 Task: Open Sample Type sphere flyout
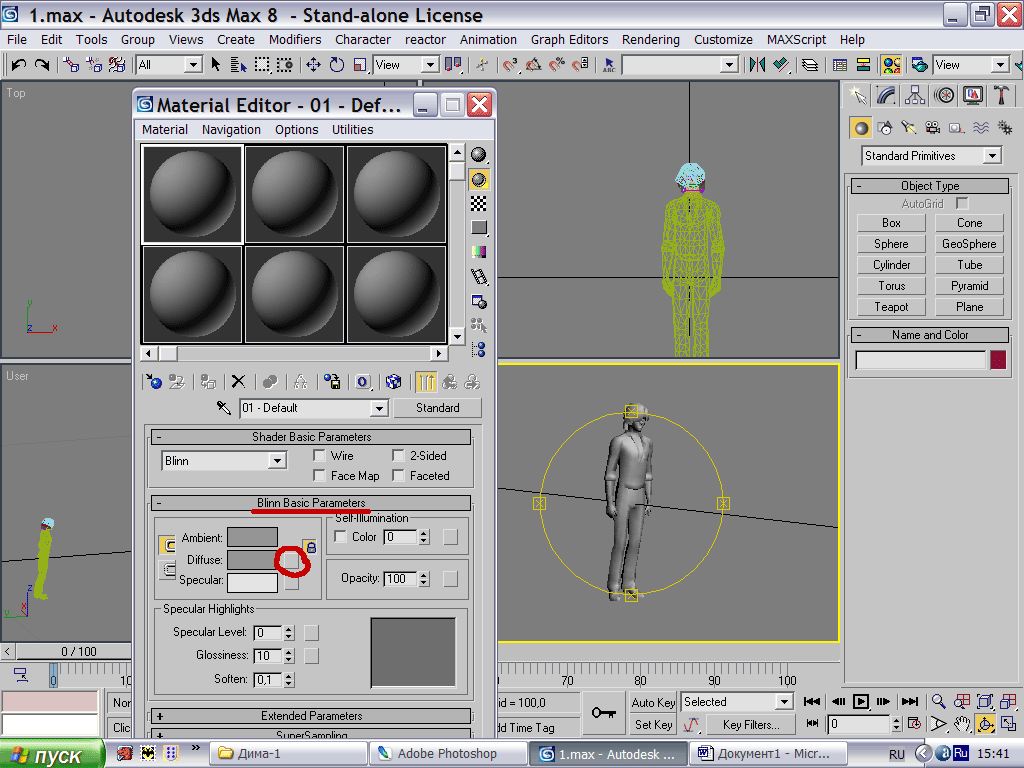[479, 155]
